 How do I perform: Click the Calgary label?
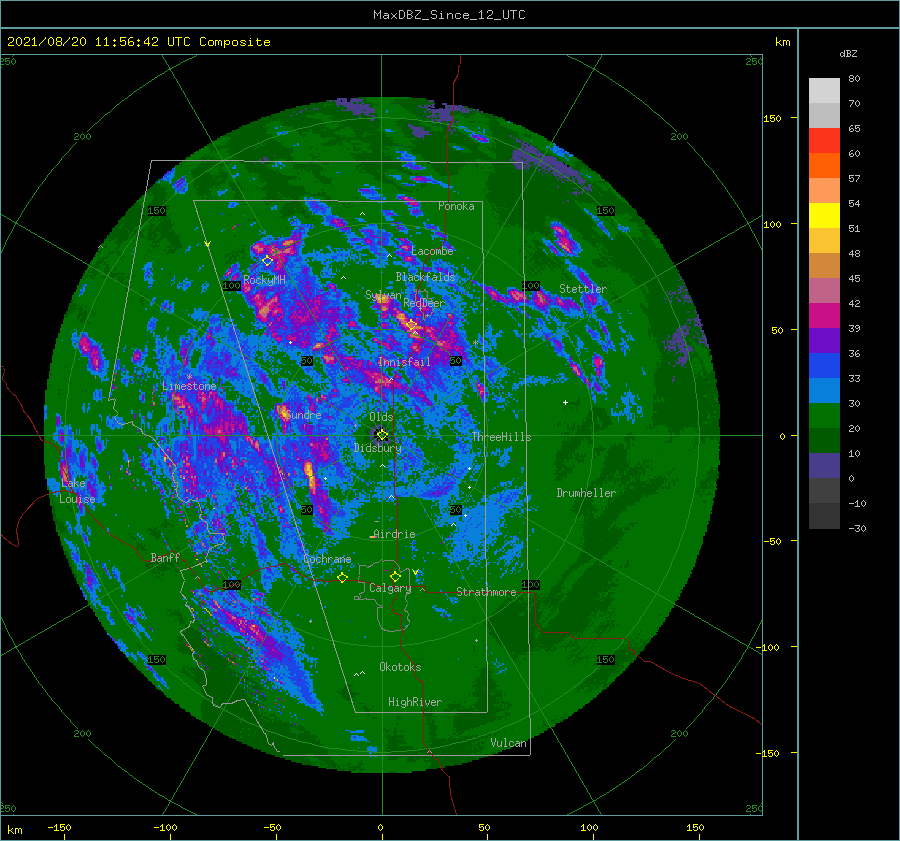tap(390, 588)
